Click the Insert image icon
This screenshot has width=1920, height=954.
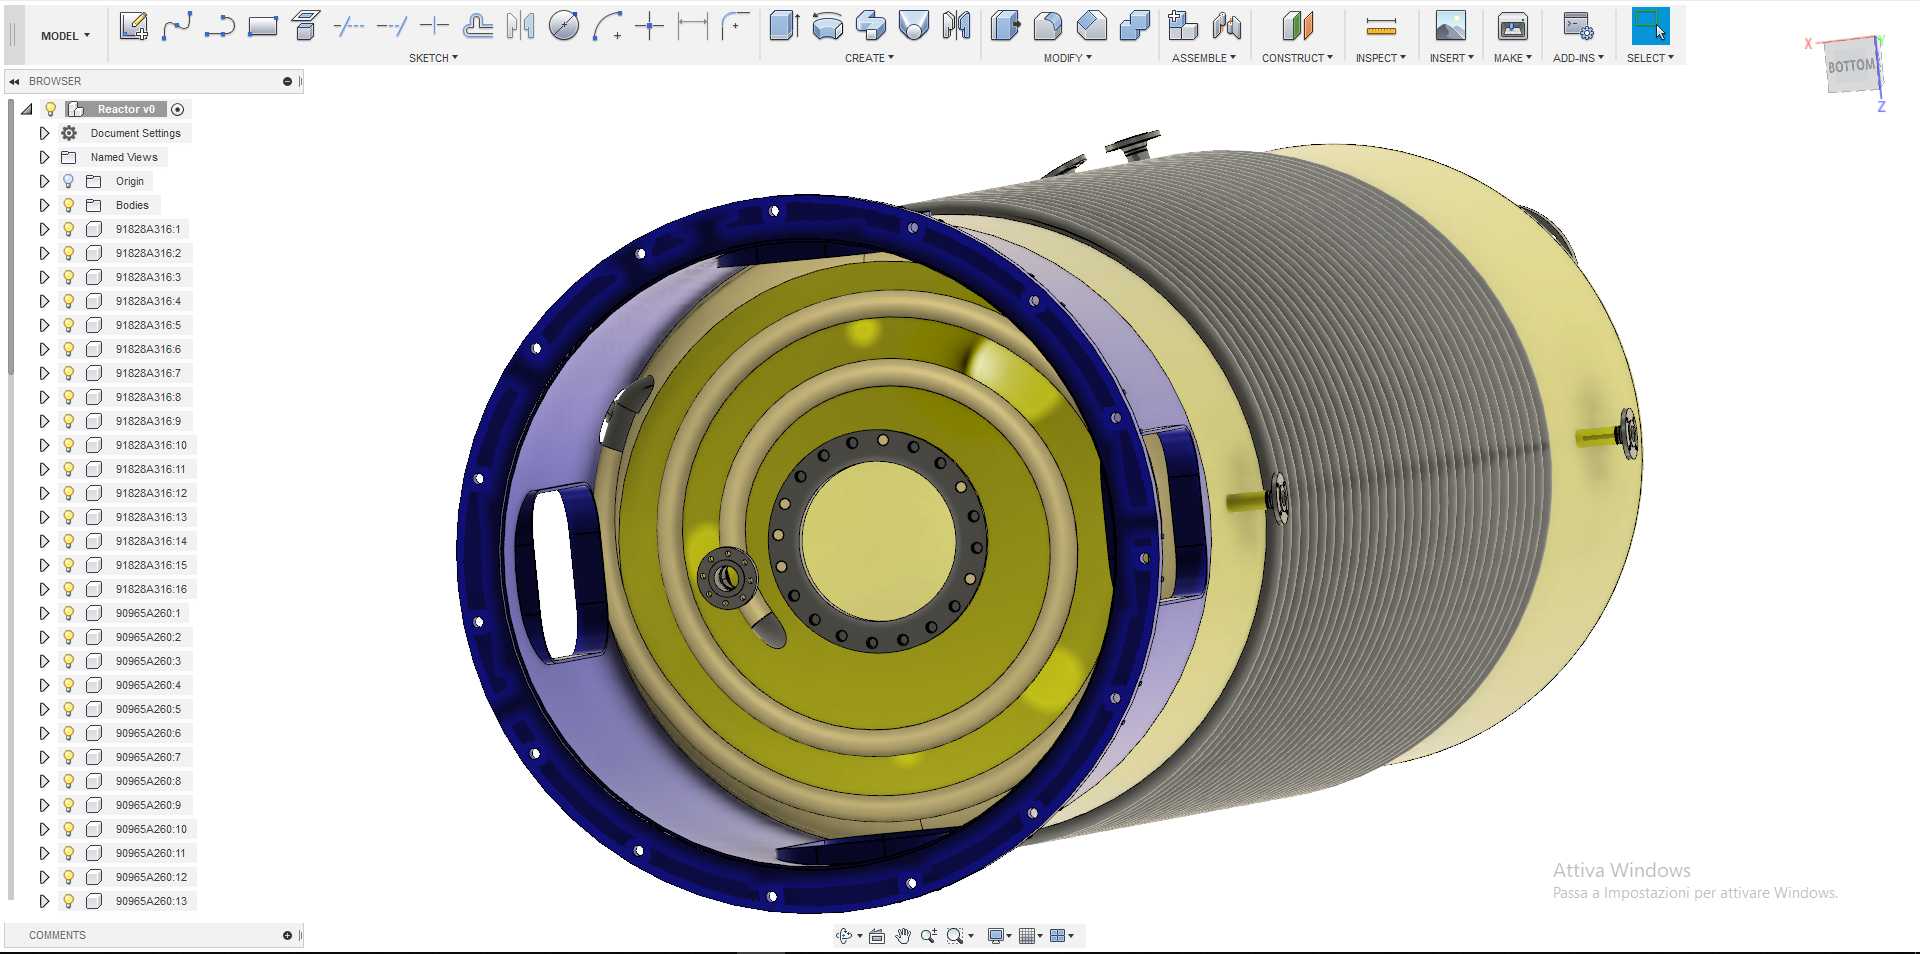pos(1450,26)
